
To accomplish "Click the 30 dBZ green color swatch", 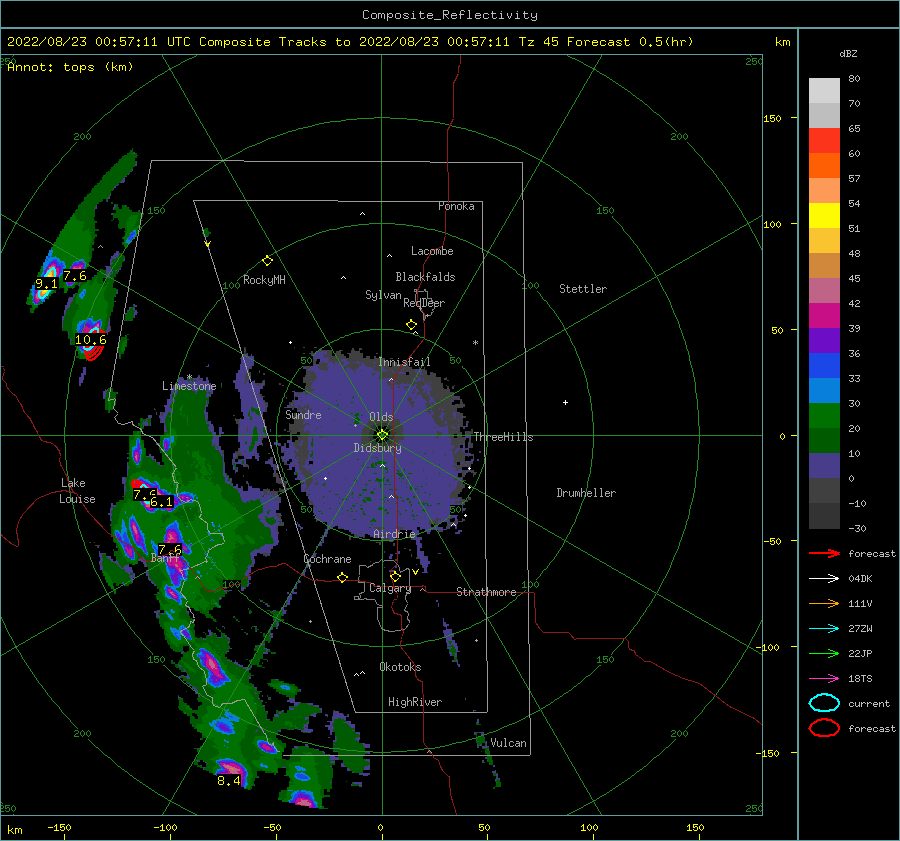I will click(x=824, y=416).
